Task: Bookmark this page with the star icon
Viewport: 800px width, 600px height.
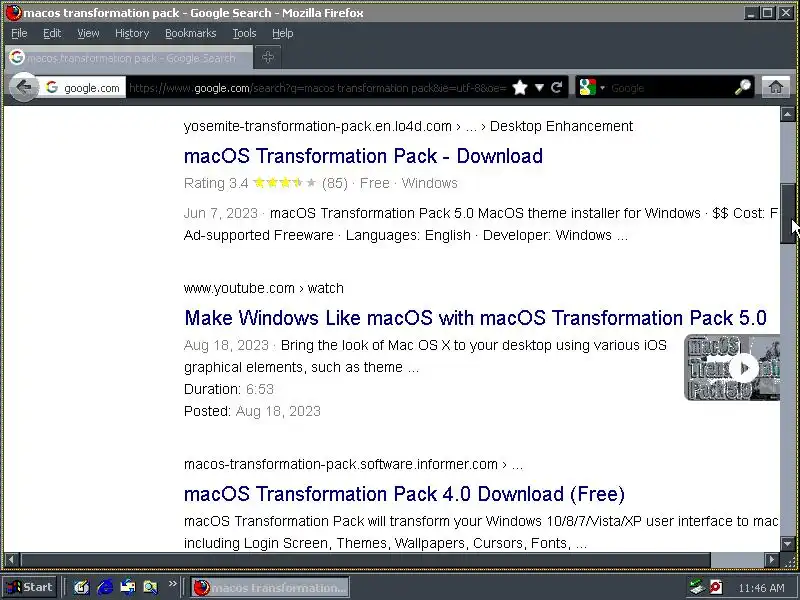Action: [519, 88]
